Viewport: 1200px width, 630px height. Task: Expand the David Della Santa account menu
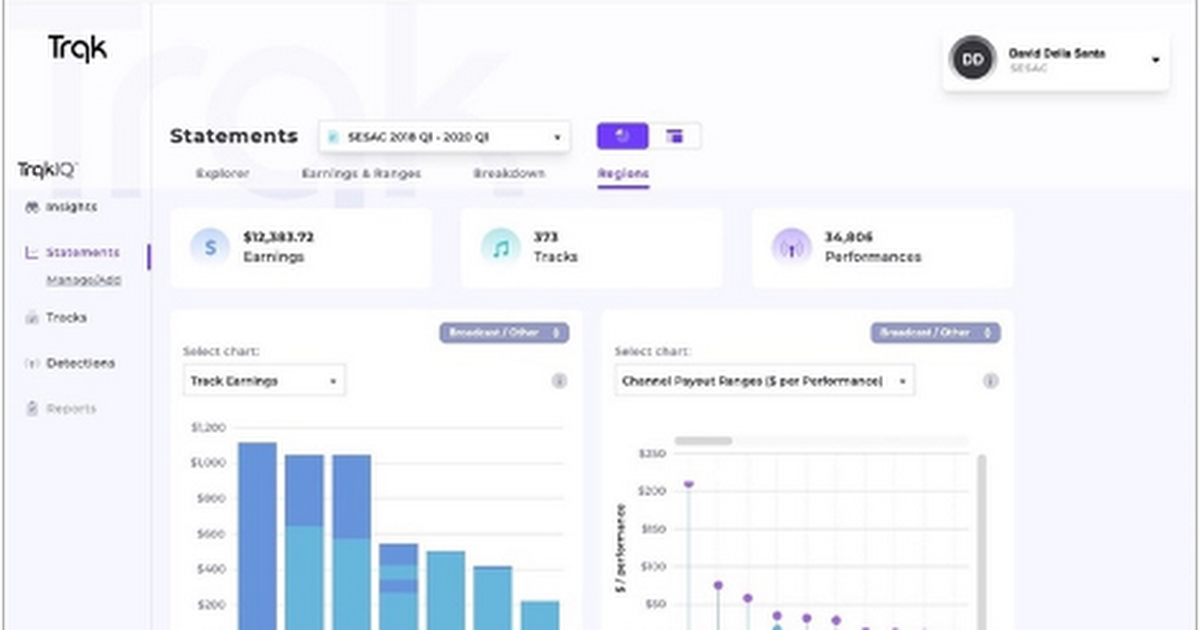[1155, 60]
